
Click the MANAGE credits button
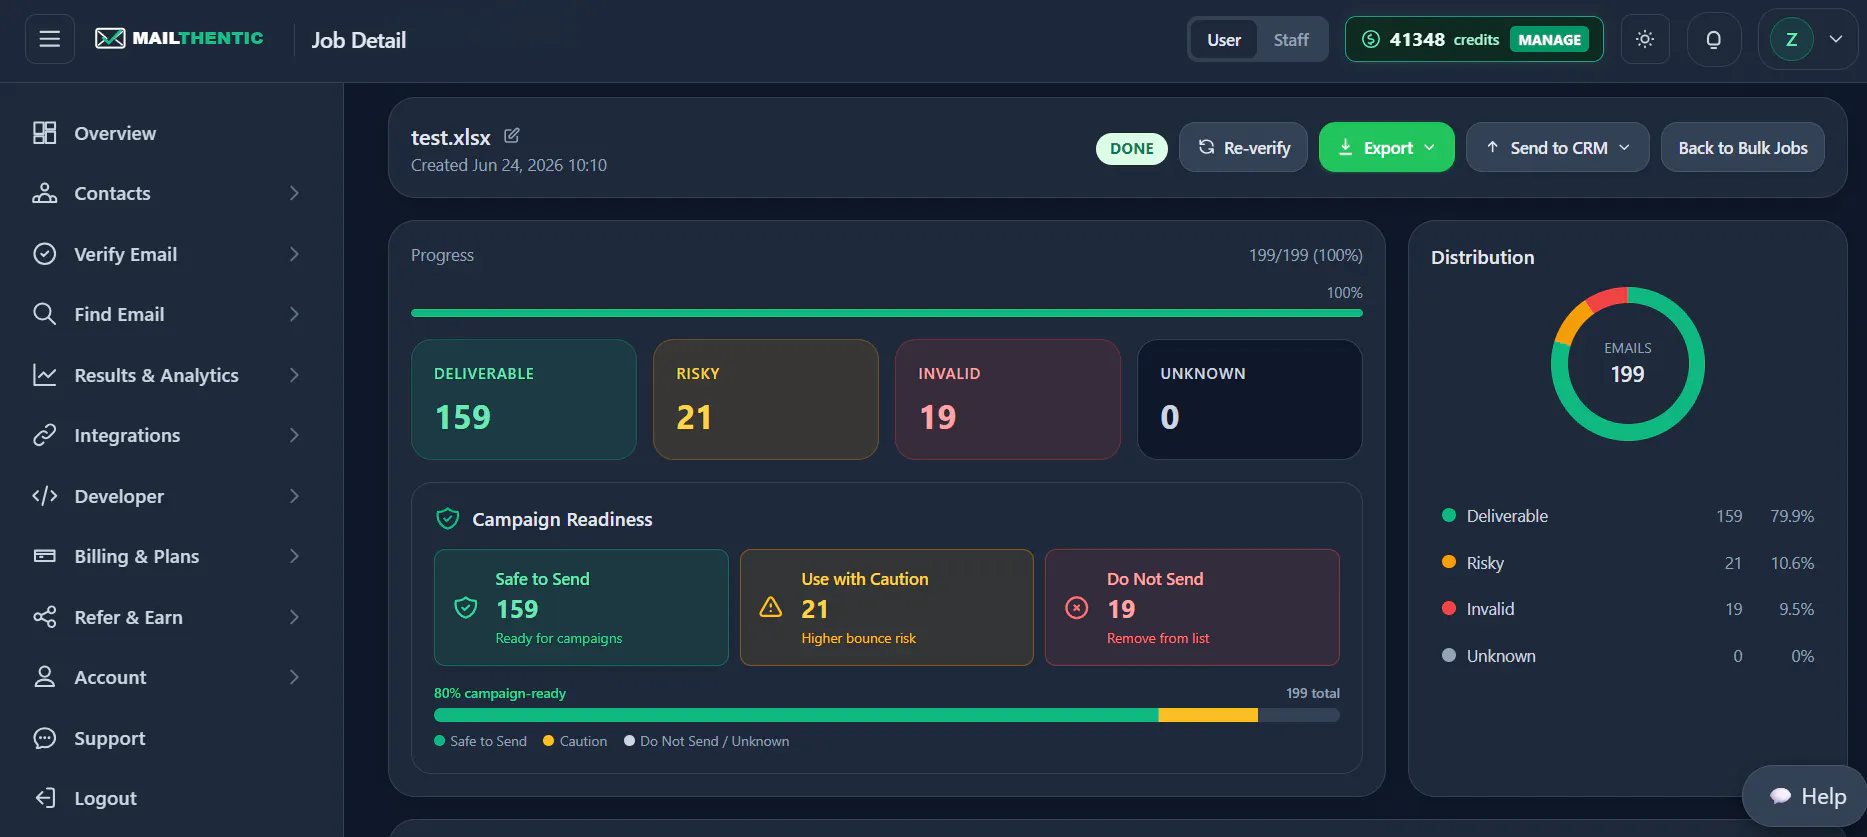click(x=1549, y=40)
